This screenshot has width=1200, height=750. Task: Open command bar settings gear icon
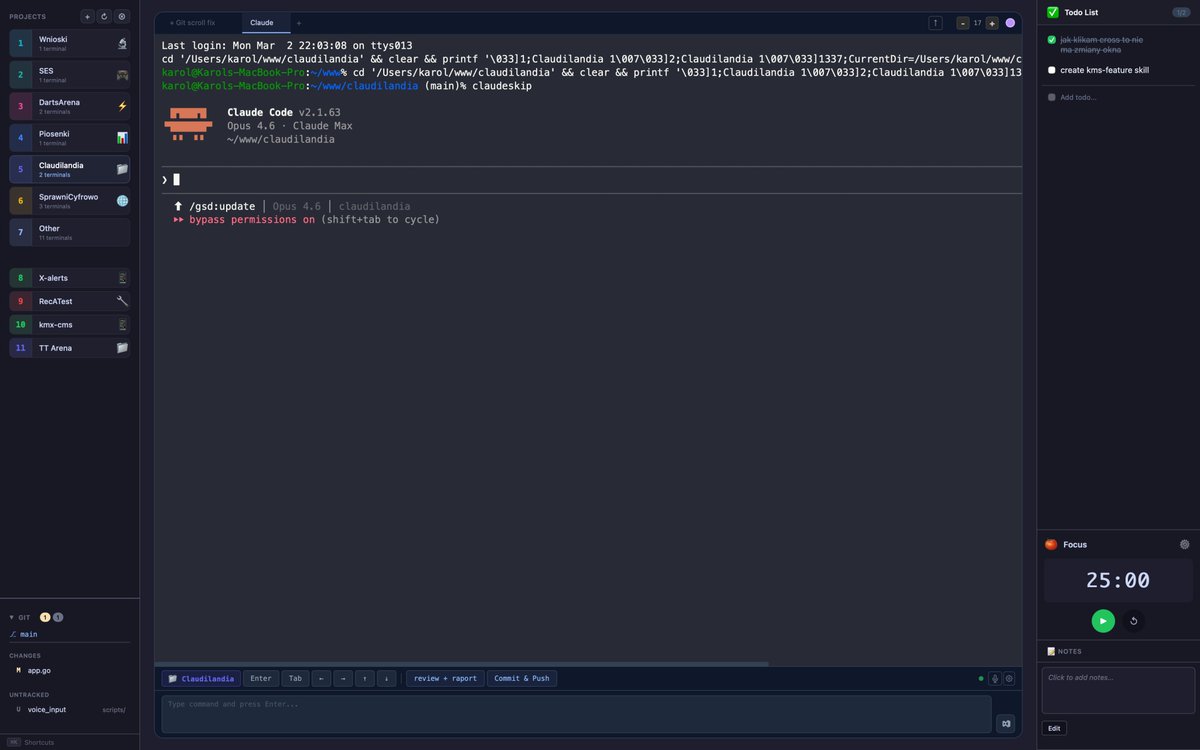click(x=1009, y=678)
